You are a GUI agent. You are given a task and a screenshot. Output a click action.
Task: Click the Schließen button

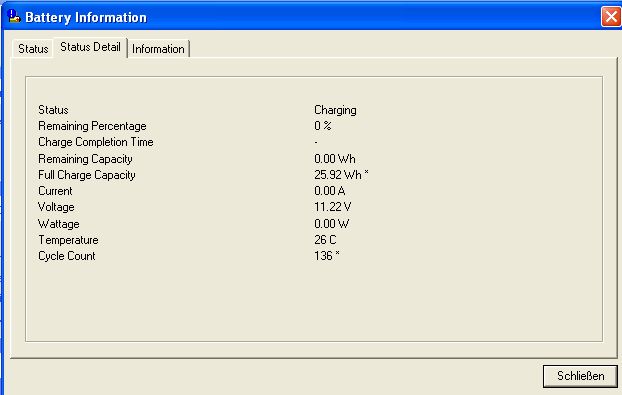pyautogui.click(x=580, y=376)
